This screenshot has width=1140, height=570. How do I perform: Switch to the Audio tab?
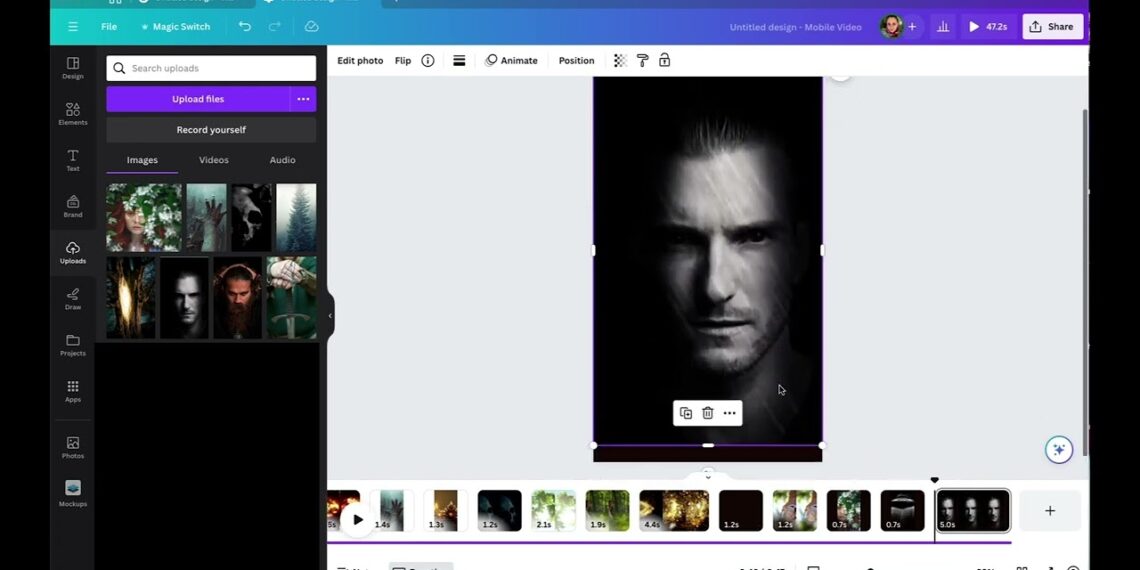(x=282, y=160)
